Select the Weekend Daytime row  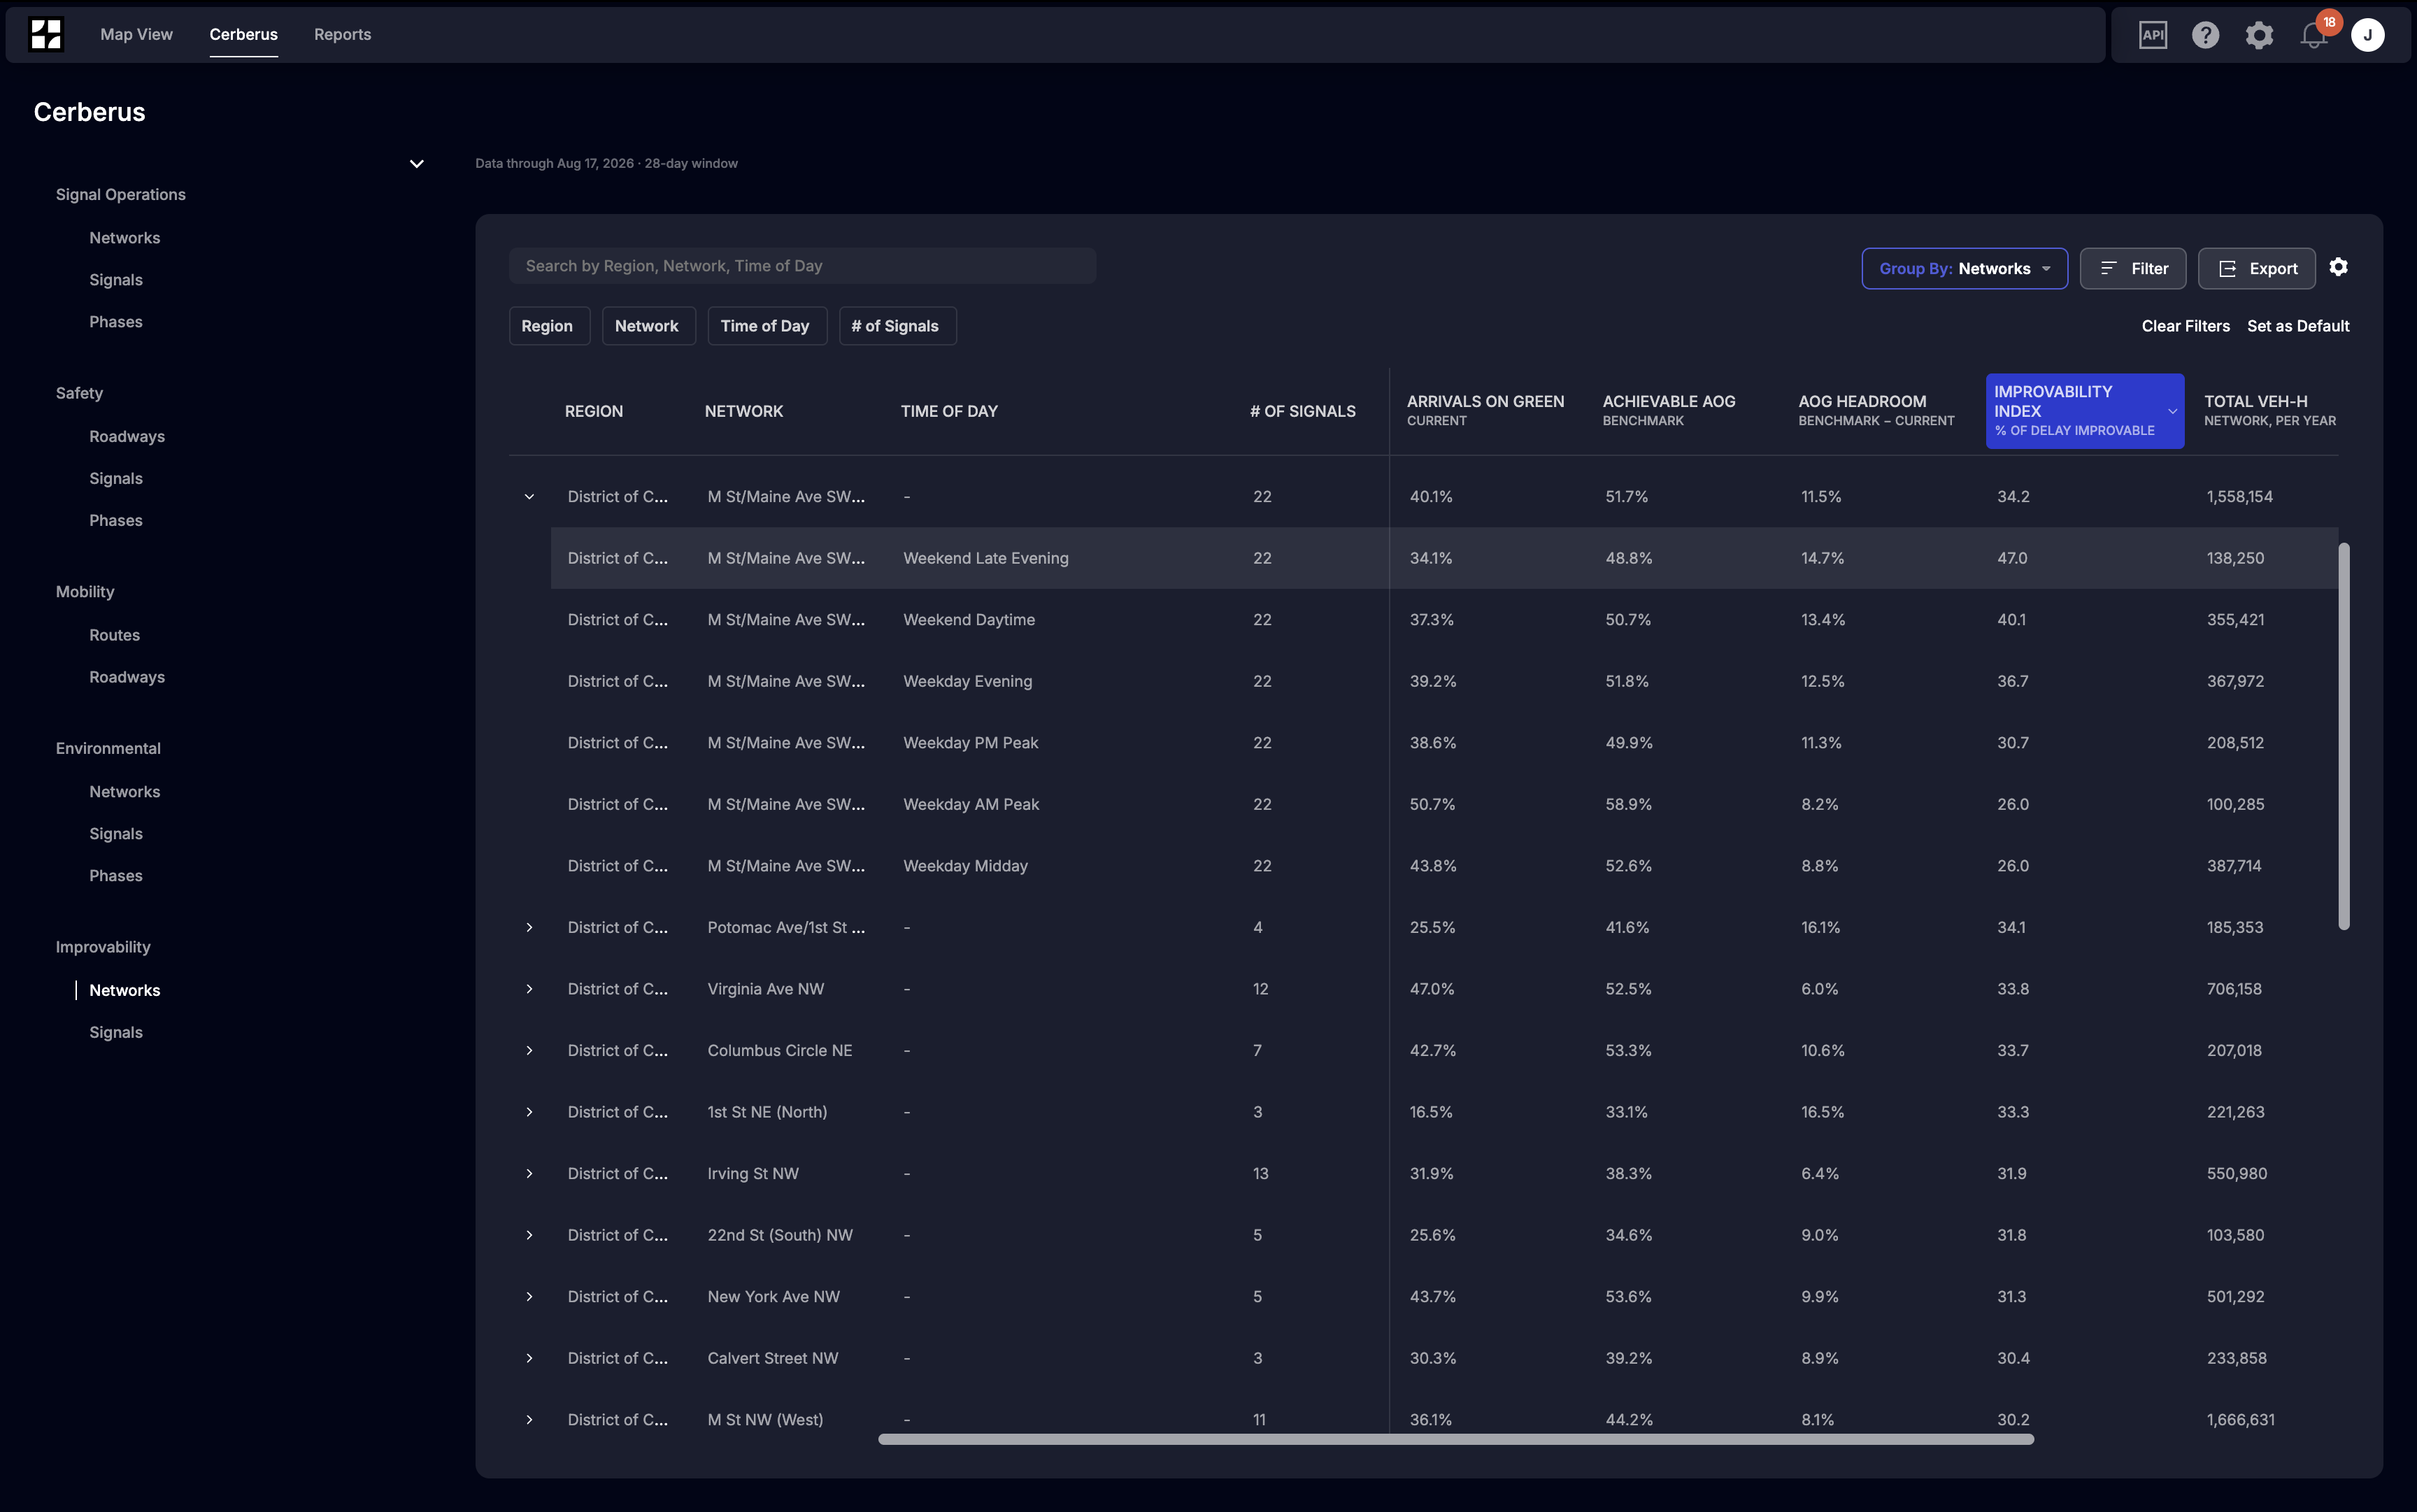[1444, 620]
